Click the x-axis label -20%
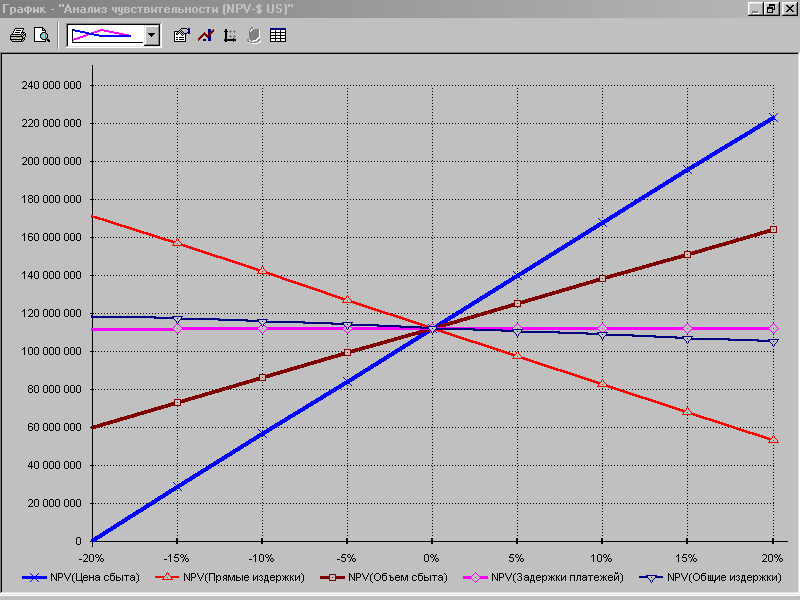This screenshot has height=600, width=800. 92,558
